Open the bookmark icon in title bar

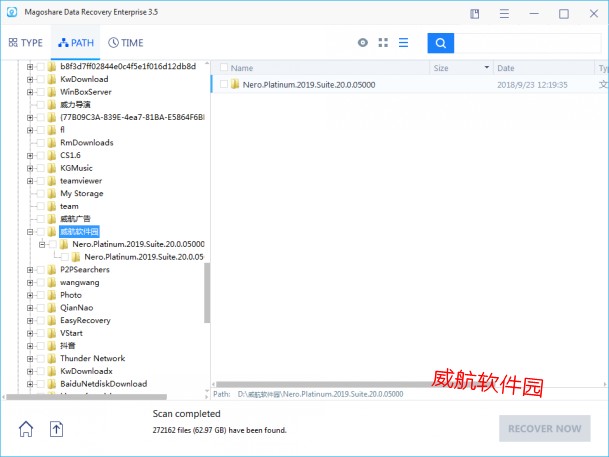coord(475,14)
